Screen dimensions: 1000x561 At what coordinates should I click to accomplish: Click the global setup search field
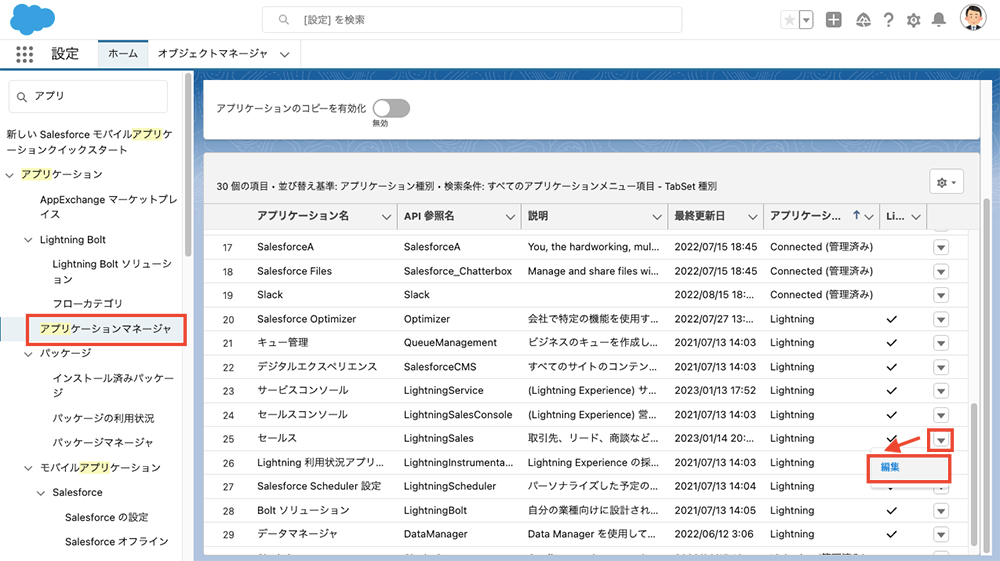point(472,20)
